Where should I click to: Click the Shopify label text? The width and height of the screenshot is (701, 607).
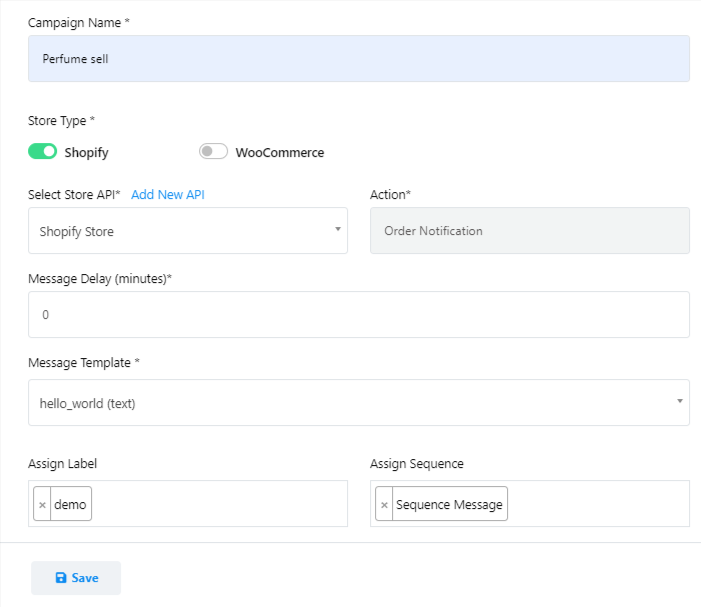click(86, 153)
